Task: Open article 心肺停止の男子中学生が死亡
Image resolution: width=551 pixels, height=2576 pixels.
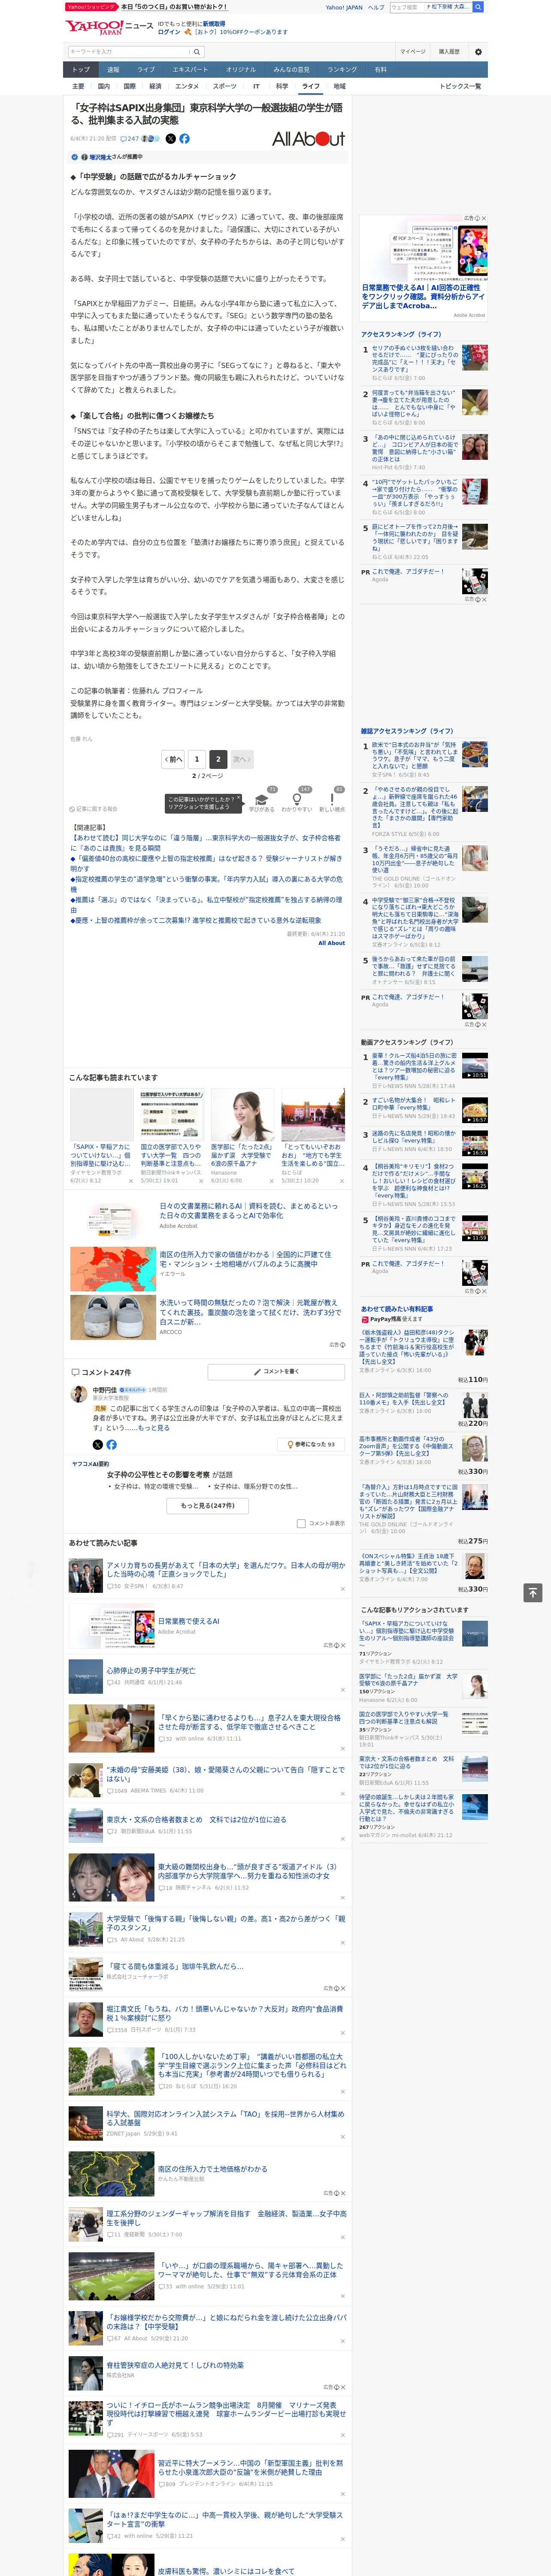Action: [x=151, y=1671]
